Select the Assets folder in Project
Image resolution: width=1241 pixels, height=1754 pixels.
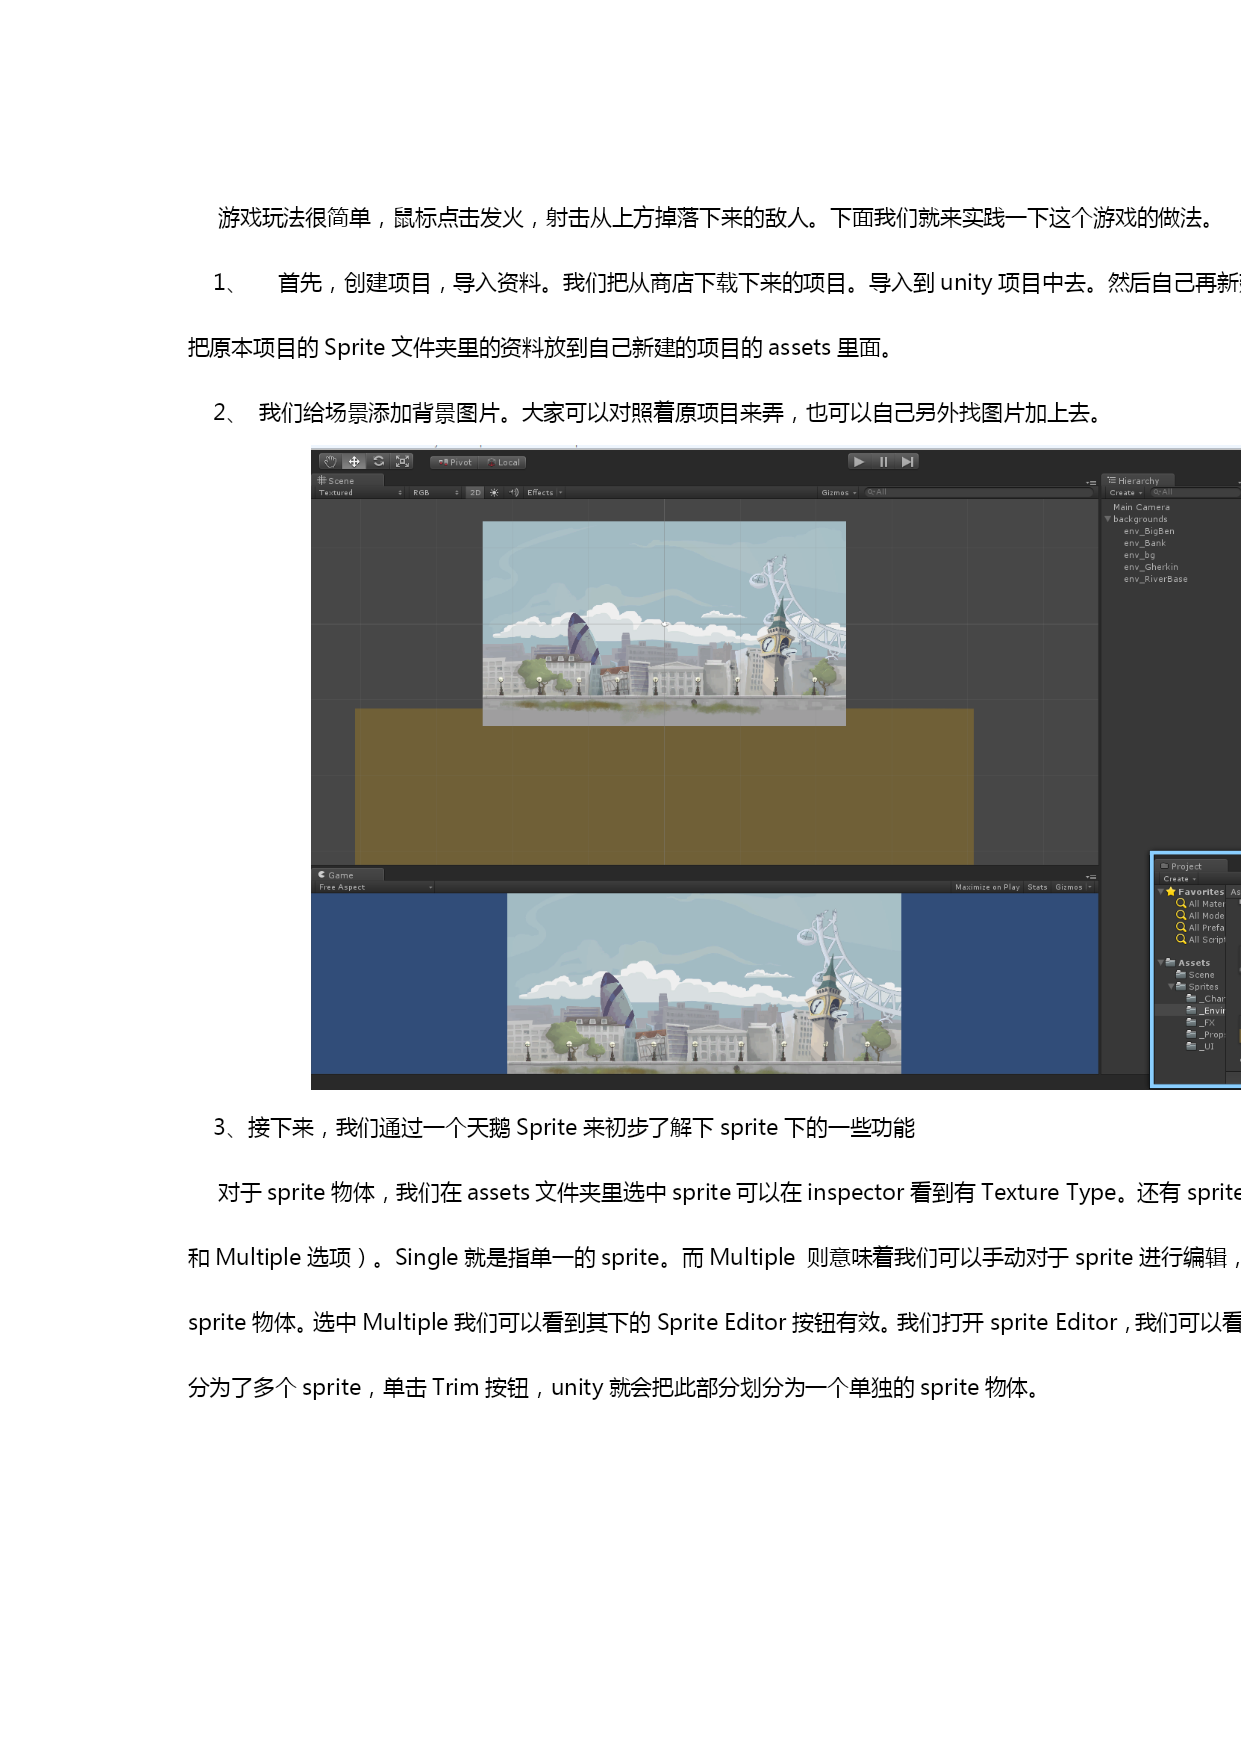[x=1188, y=963]
